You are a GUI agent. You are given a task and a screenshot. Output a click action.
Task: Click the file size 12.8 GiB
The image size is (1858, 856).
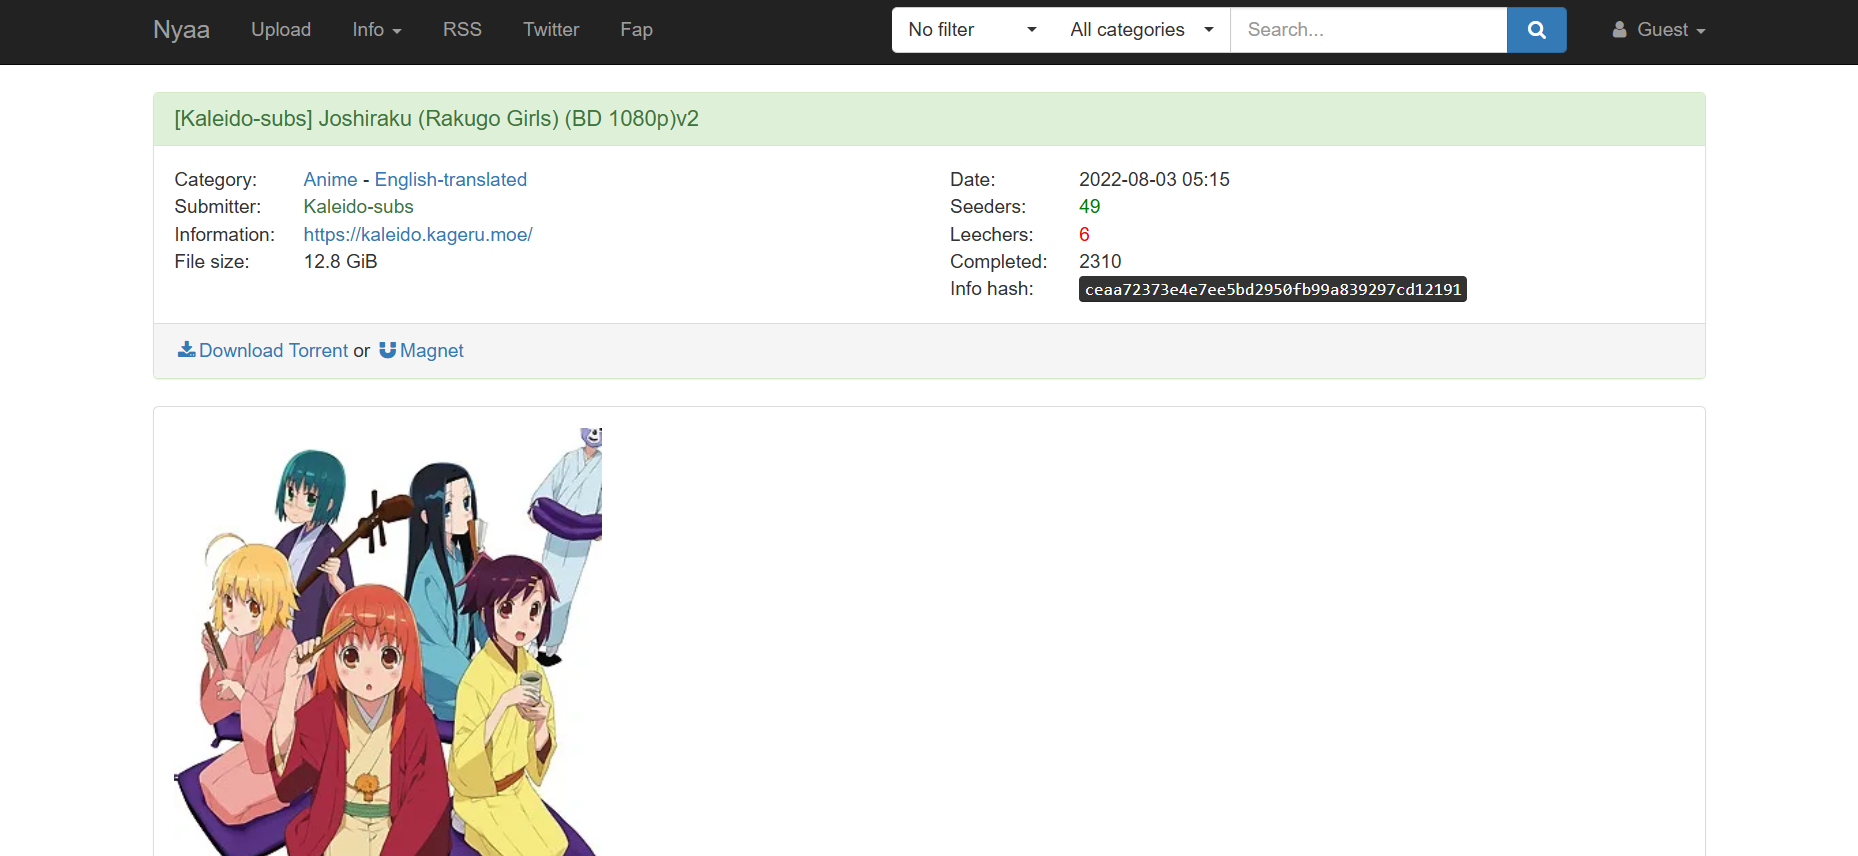(x=340, y=262)
